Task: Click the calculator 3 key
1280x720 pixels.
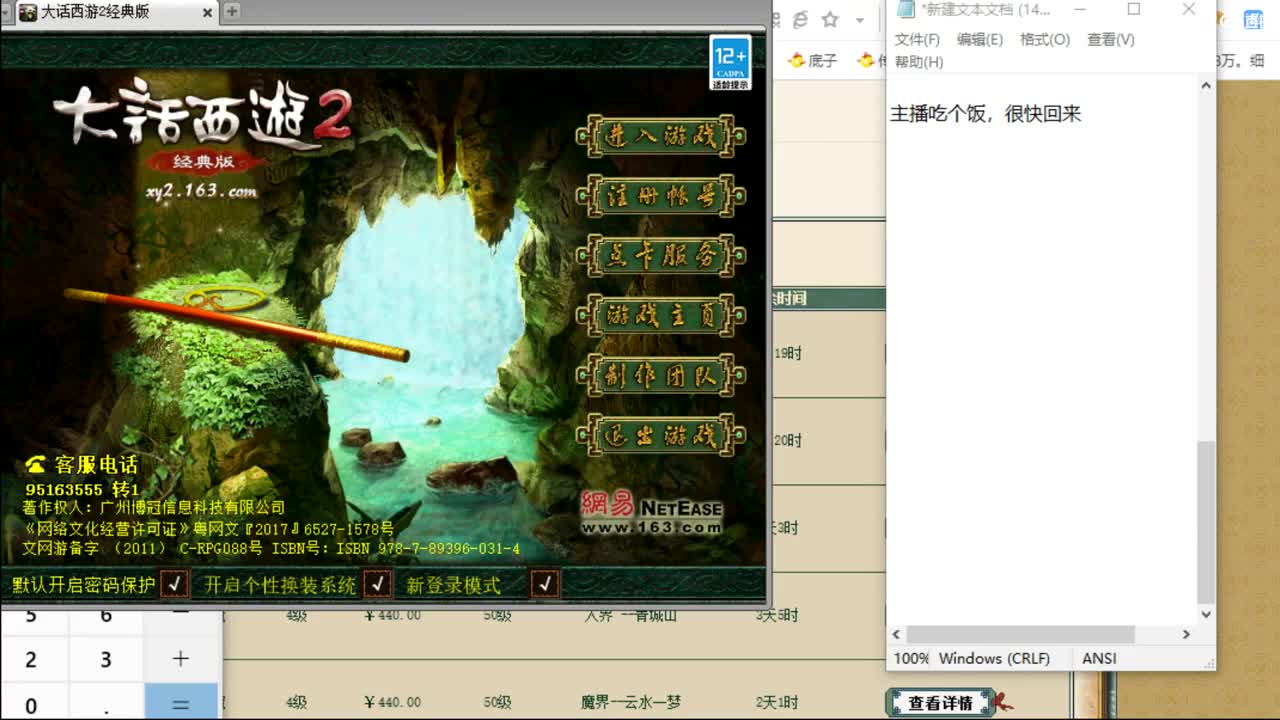Action: click(x=106, y=660)
